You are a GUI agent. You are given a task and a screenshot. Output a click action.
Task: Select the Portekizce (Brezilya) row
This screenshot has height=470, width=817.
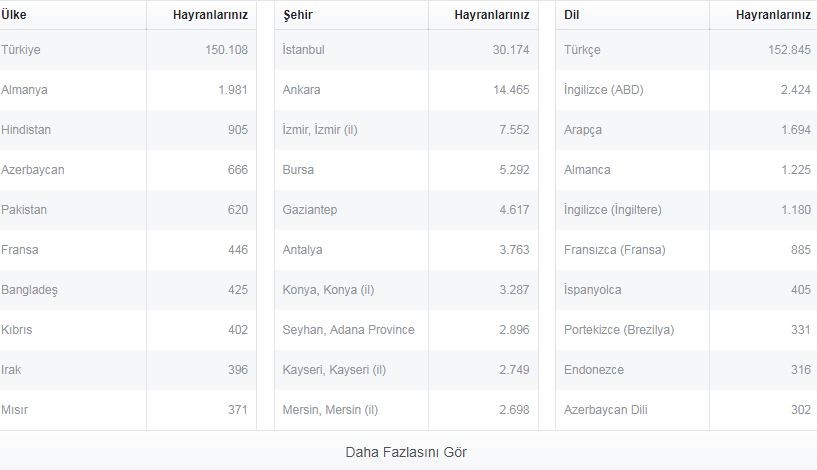pos(686,330)
